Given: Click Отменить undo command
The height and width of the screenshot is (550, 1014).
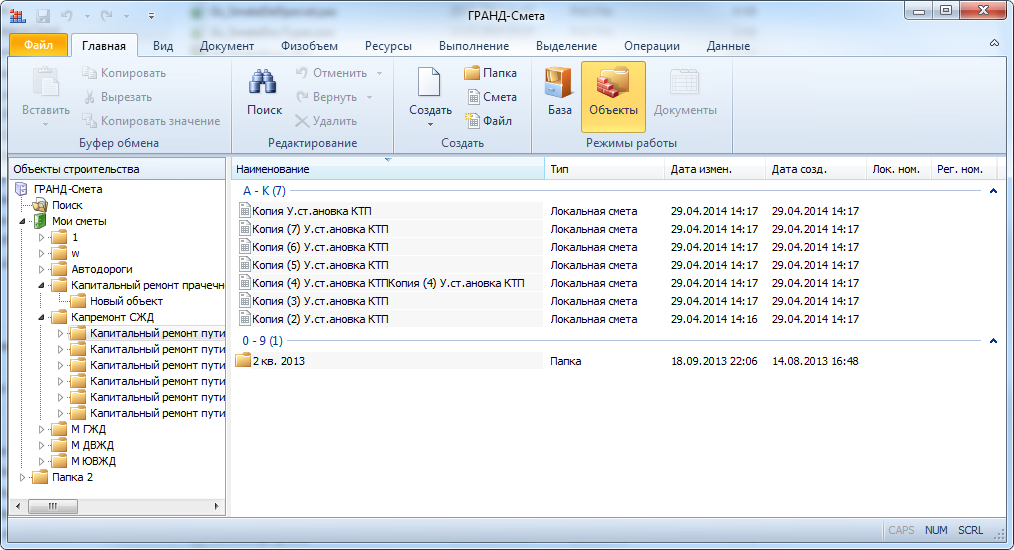Looking at the screenshot, I should coord(332,73).
